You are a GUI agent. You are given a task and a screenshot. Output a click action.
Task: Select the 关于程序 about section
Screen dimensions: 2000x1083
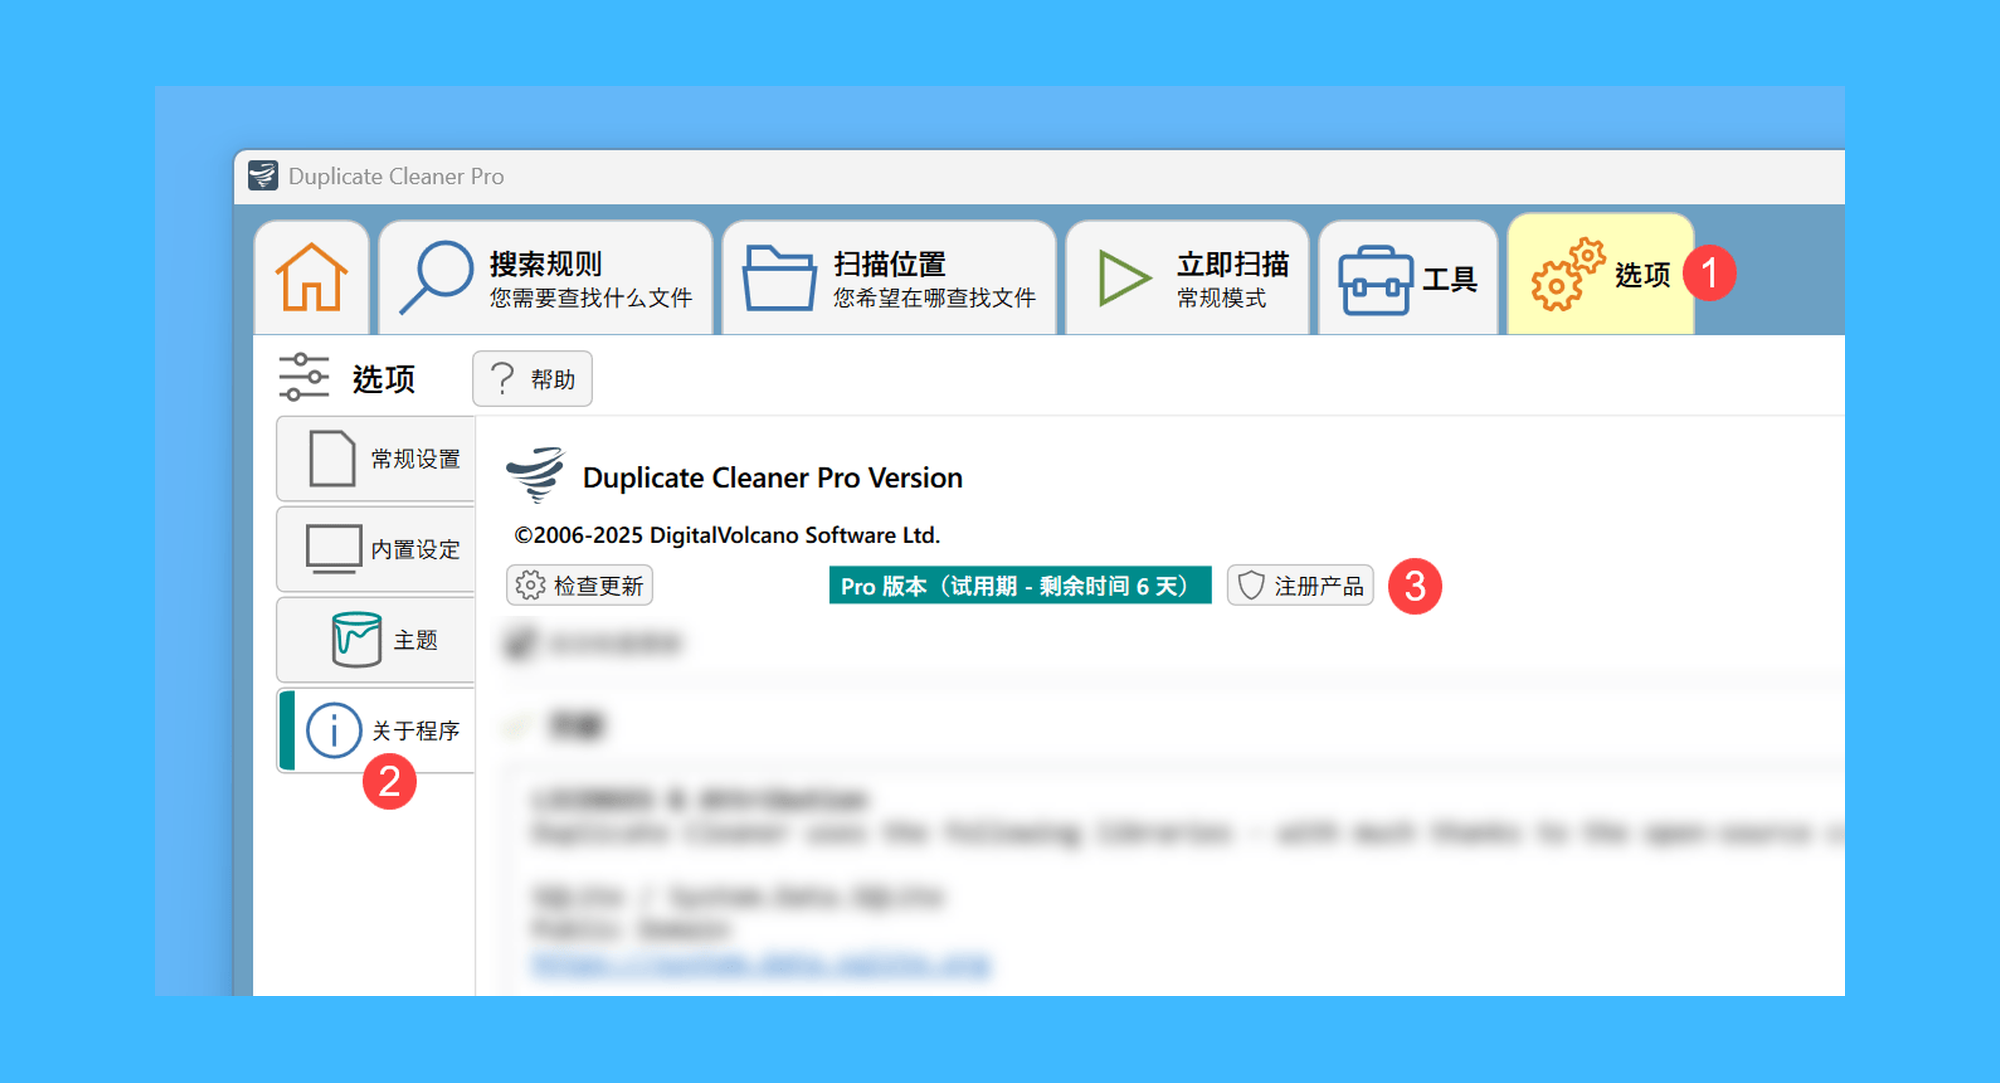tap(376, 730)
